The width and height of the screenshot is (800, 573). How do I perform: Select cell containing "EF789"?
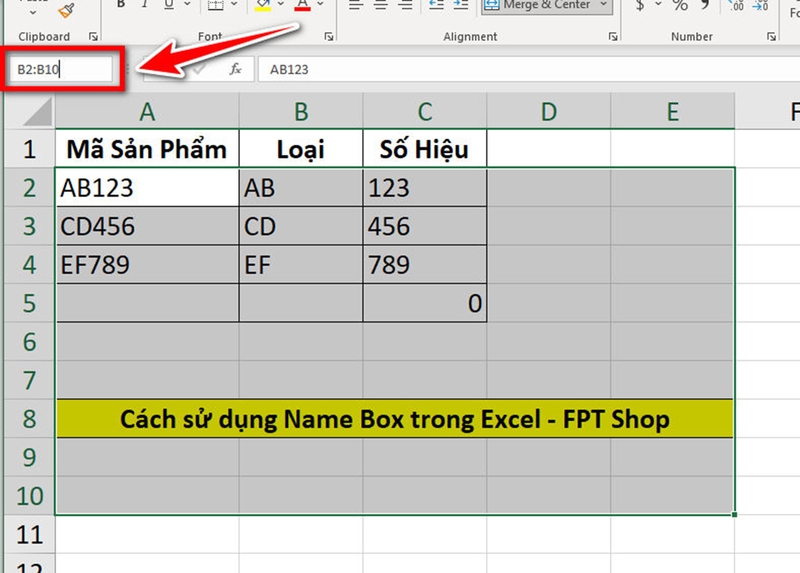click(x=147, y=264)
